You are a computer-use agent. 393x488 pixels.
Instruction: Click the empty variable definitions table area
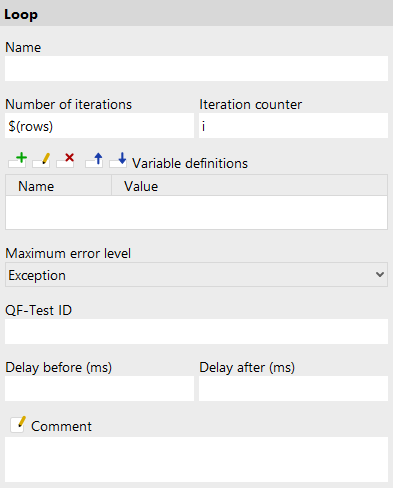(196, 212)
